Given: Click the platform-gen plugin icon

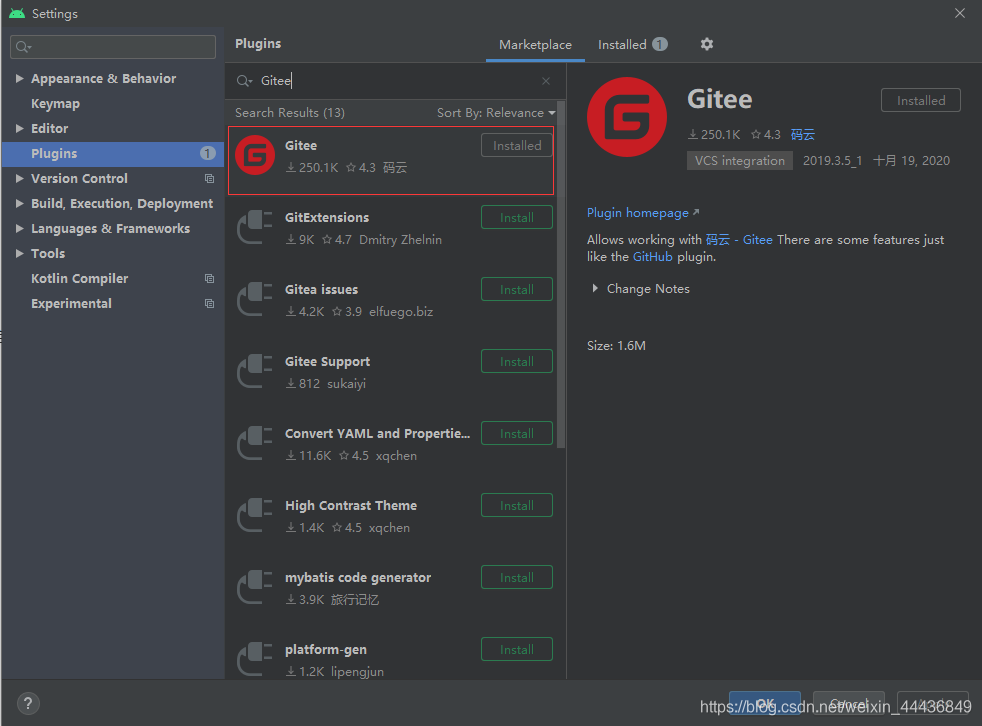Looking at the screenshot, I should (x=255, y=659).
